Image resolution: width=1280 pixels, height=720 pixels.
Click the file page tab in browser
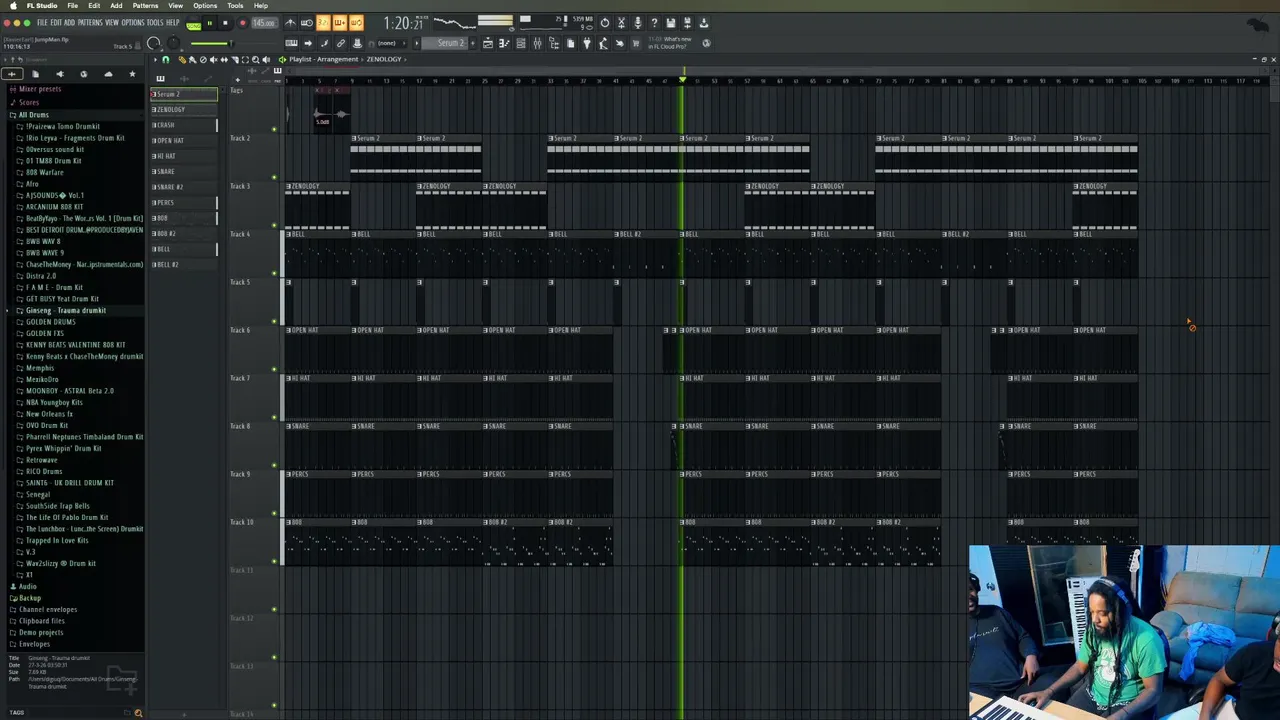[35, 74]
